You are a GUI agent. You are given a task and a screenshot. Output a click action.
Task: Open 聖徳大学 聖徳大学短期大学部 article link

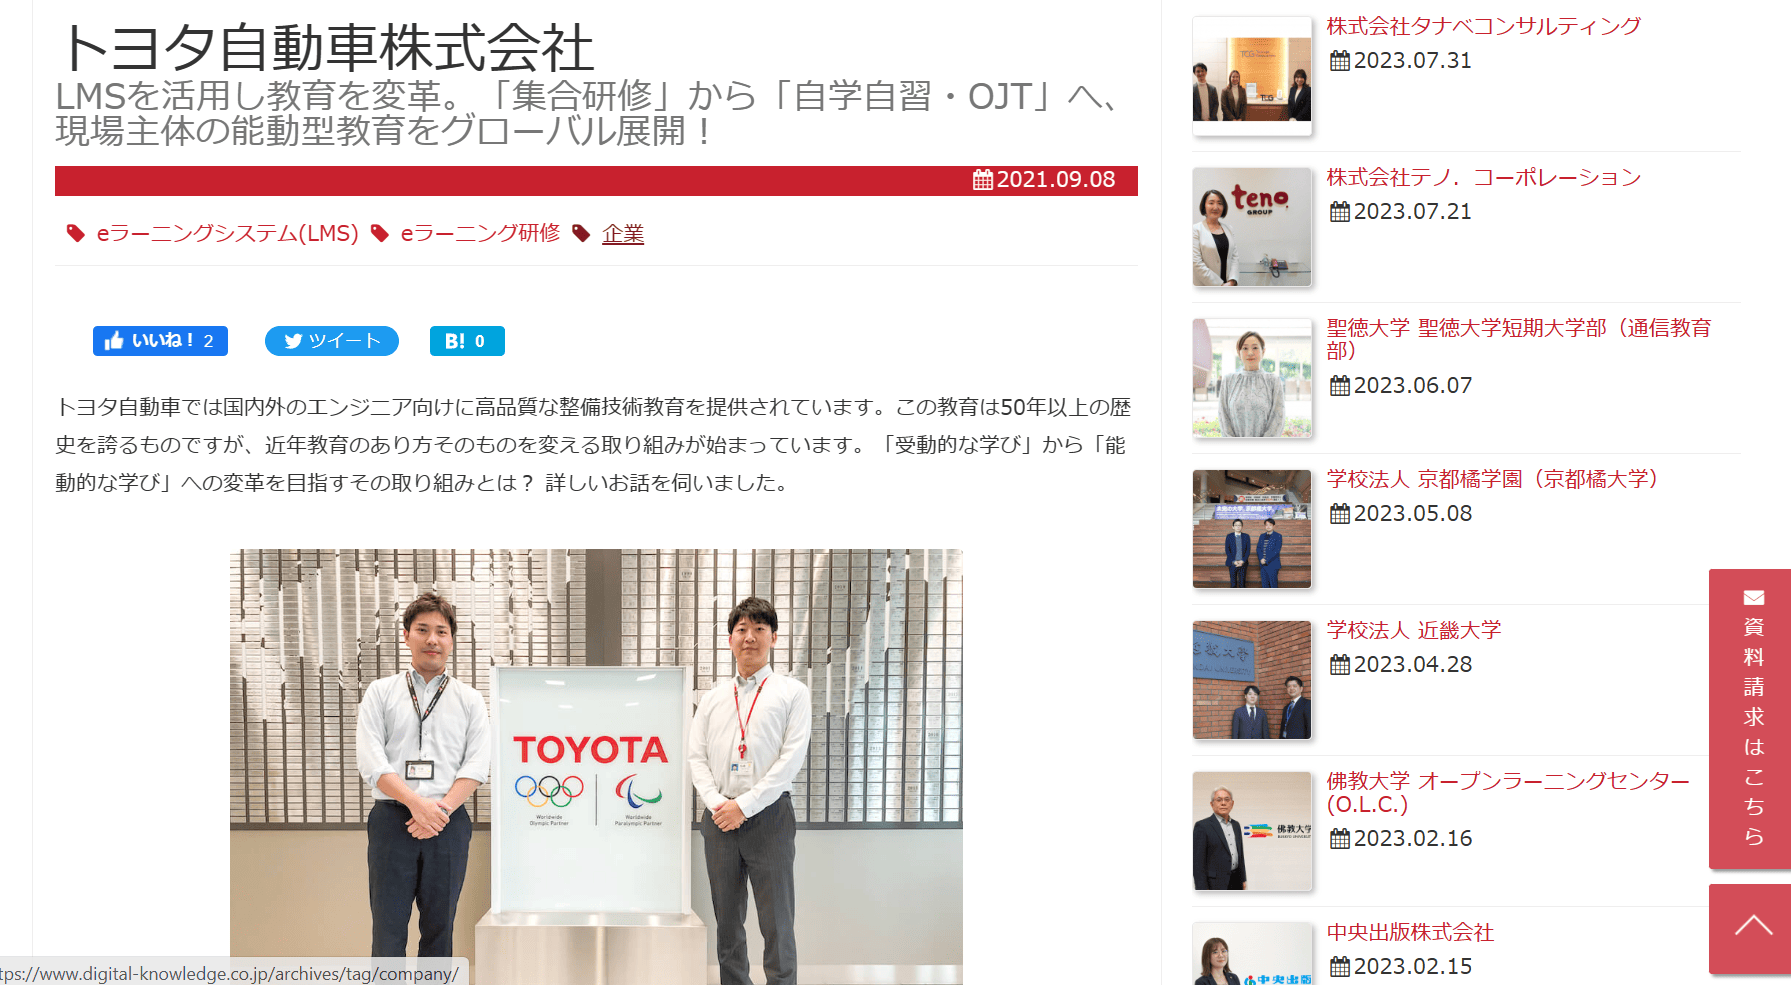click(x=1519, y=339)
